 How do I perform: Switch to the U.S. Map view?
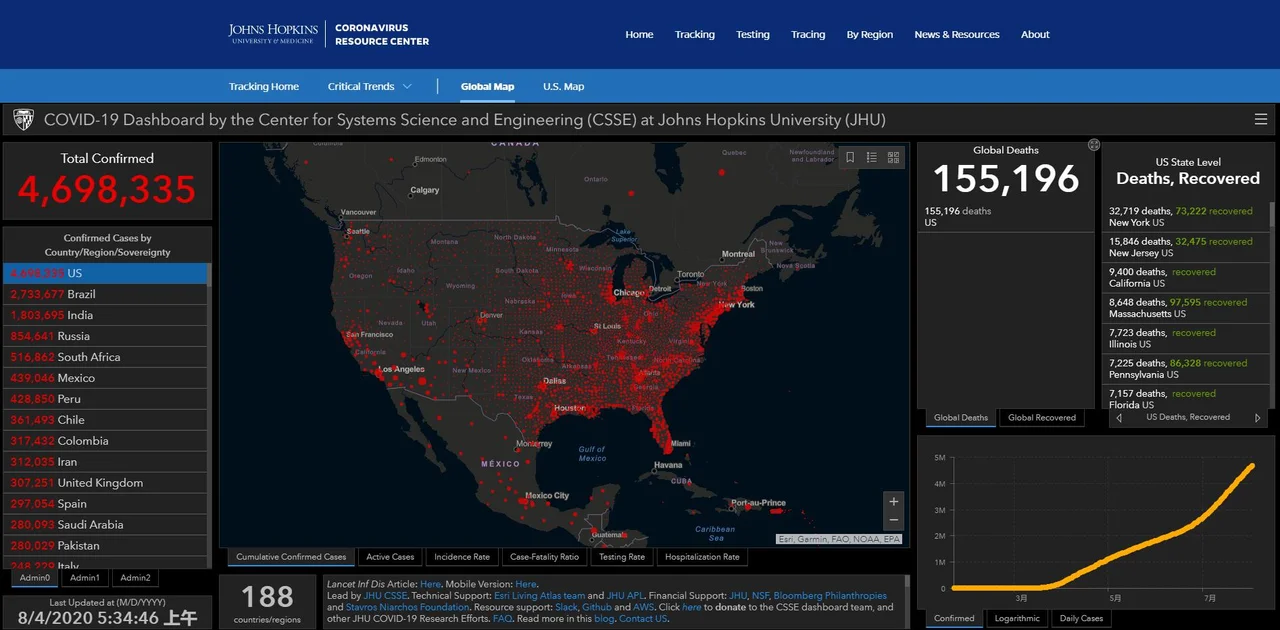coord(564,86)
